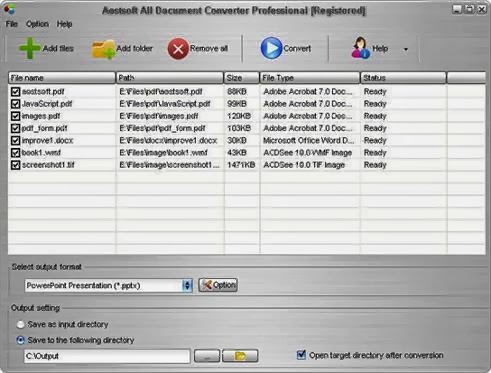Click path E:\Files\image\book1.wmf
Image resolution: width=491 pixels, height=373 pixels.
coord(163,153)
